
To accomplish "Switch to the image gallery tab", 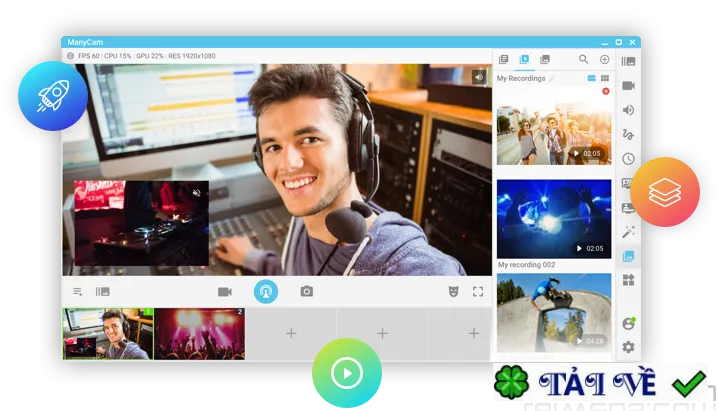I will 545,59.
